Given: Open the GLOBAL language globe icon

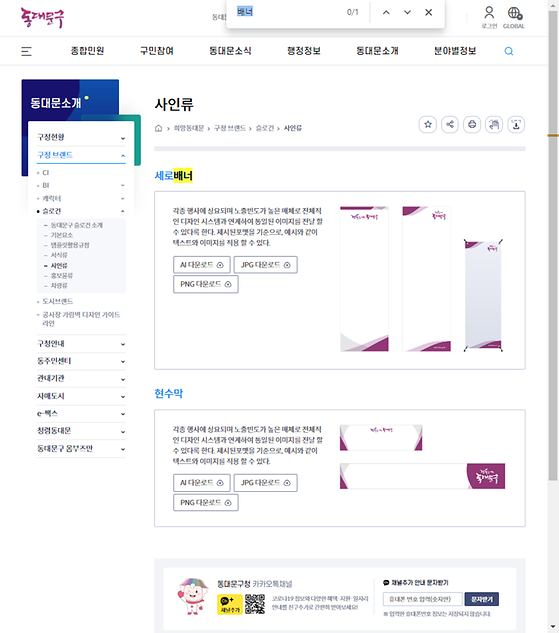Looking at the screenshot, I should pyautogui.click(x=514, y=13).
